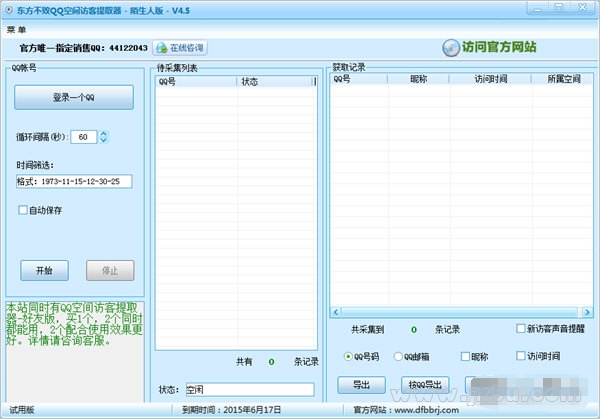Click the 试用版 status bar text

[22, 410]
